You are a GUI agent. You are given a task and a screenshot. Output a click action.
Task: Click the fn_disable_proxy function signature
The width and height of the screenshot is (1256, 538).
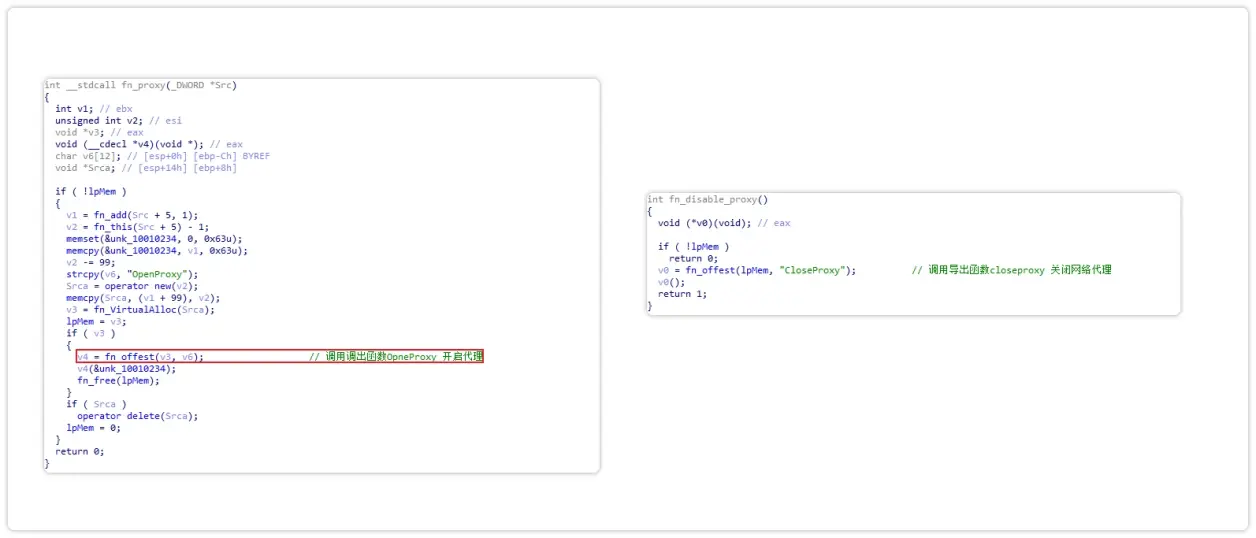click(x=707, y=200)
